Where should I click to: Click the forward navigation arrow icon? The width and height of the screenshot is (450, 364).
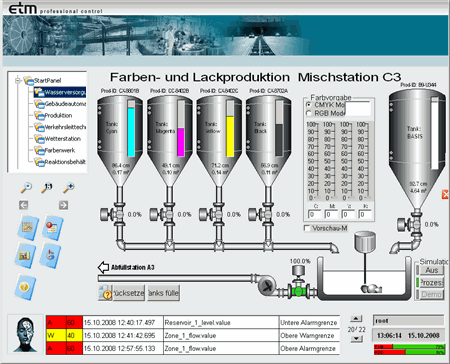click(63, 205)
